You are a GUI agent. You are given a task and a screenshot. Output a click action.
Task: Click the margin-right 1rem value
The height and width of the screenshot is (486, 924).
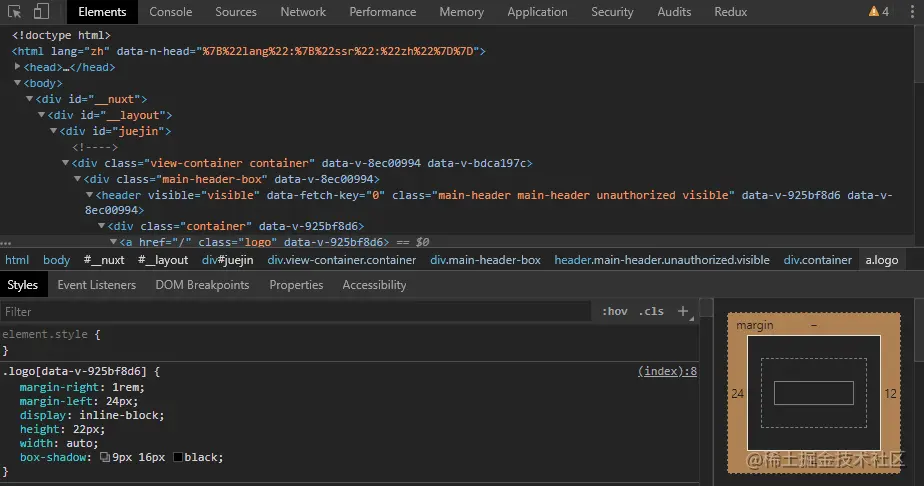coord(126,387)
